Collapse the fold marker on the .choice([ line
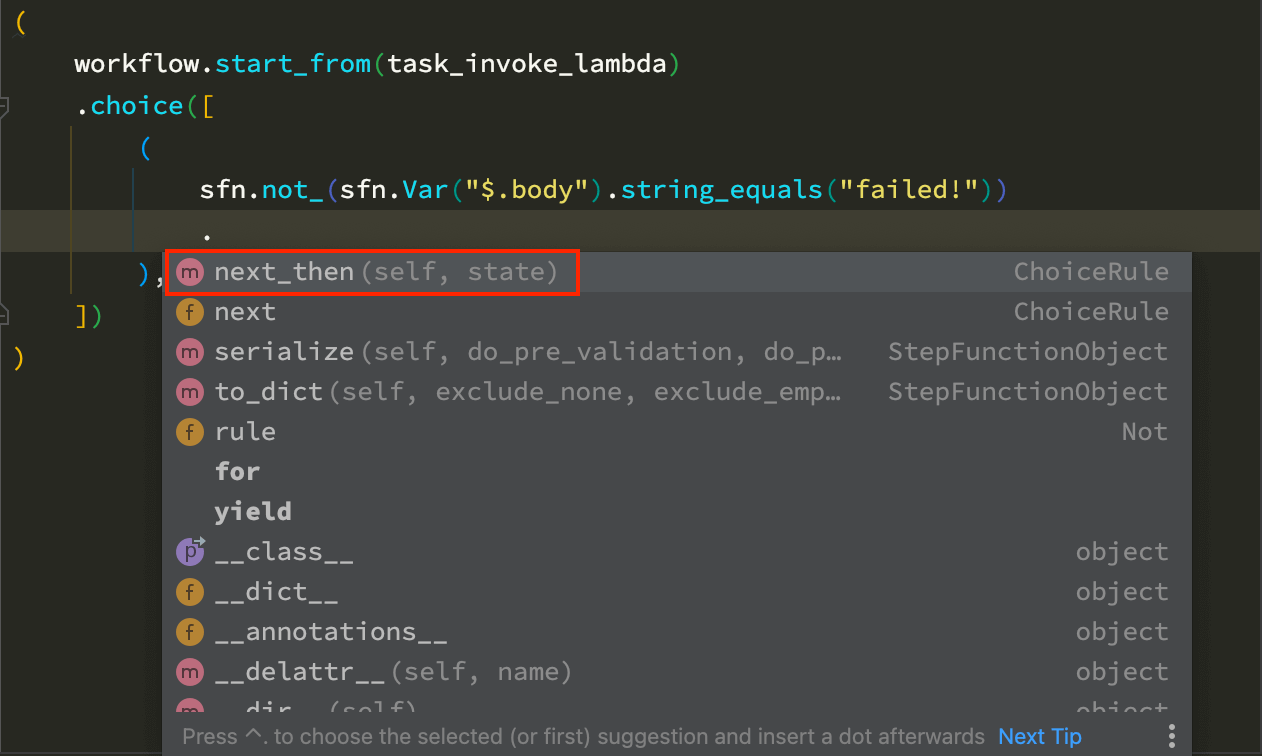The image size is (1262, 756). click(x=5, y=106)
